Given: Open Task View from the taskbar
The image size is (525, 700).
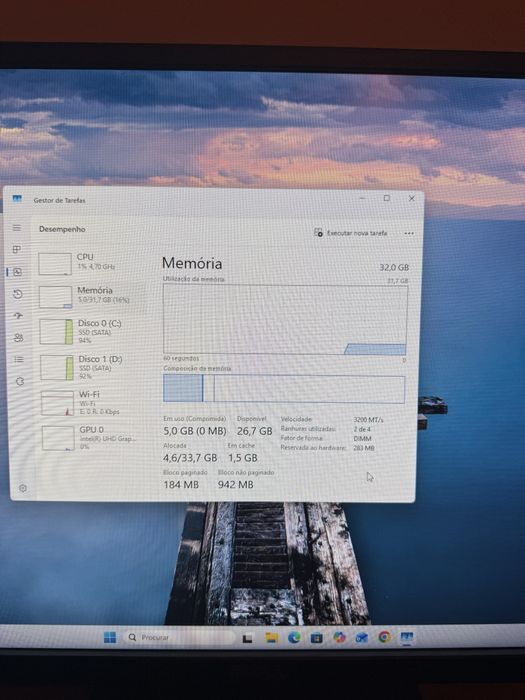Looking at the screenshot, I should tap(247, 638).
